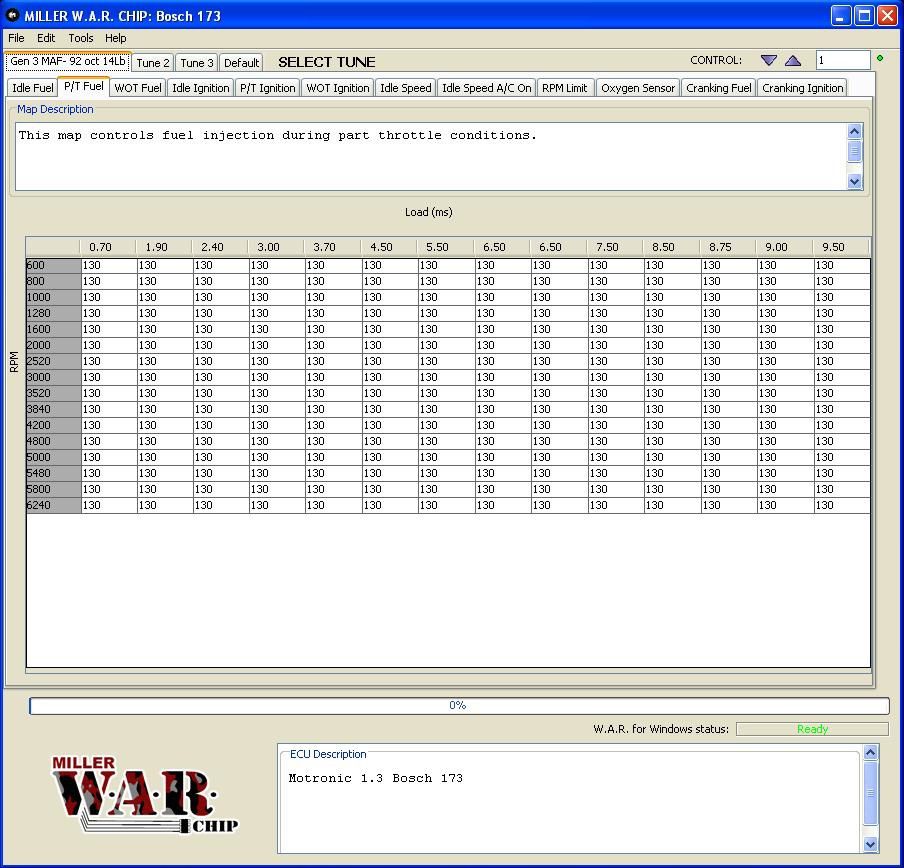Screen dimensions: 904x868
Task: Select the Gen 3 MAF- 92 oct 14Lb tune tab
Action: tap(68, 61)
